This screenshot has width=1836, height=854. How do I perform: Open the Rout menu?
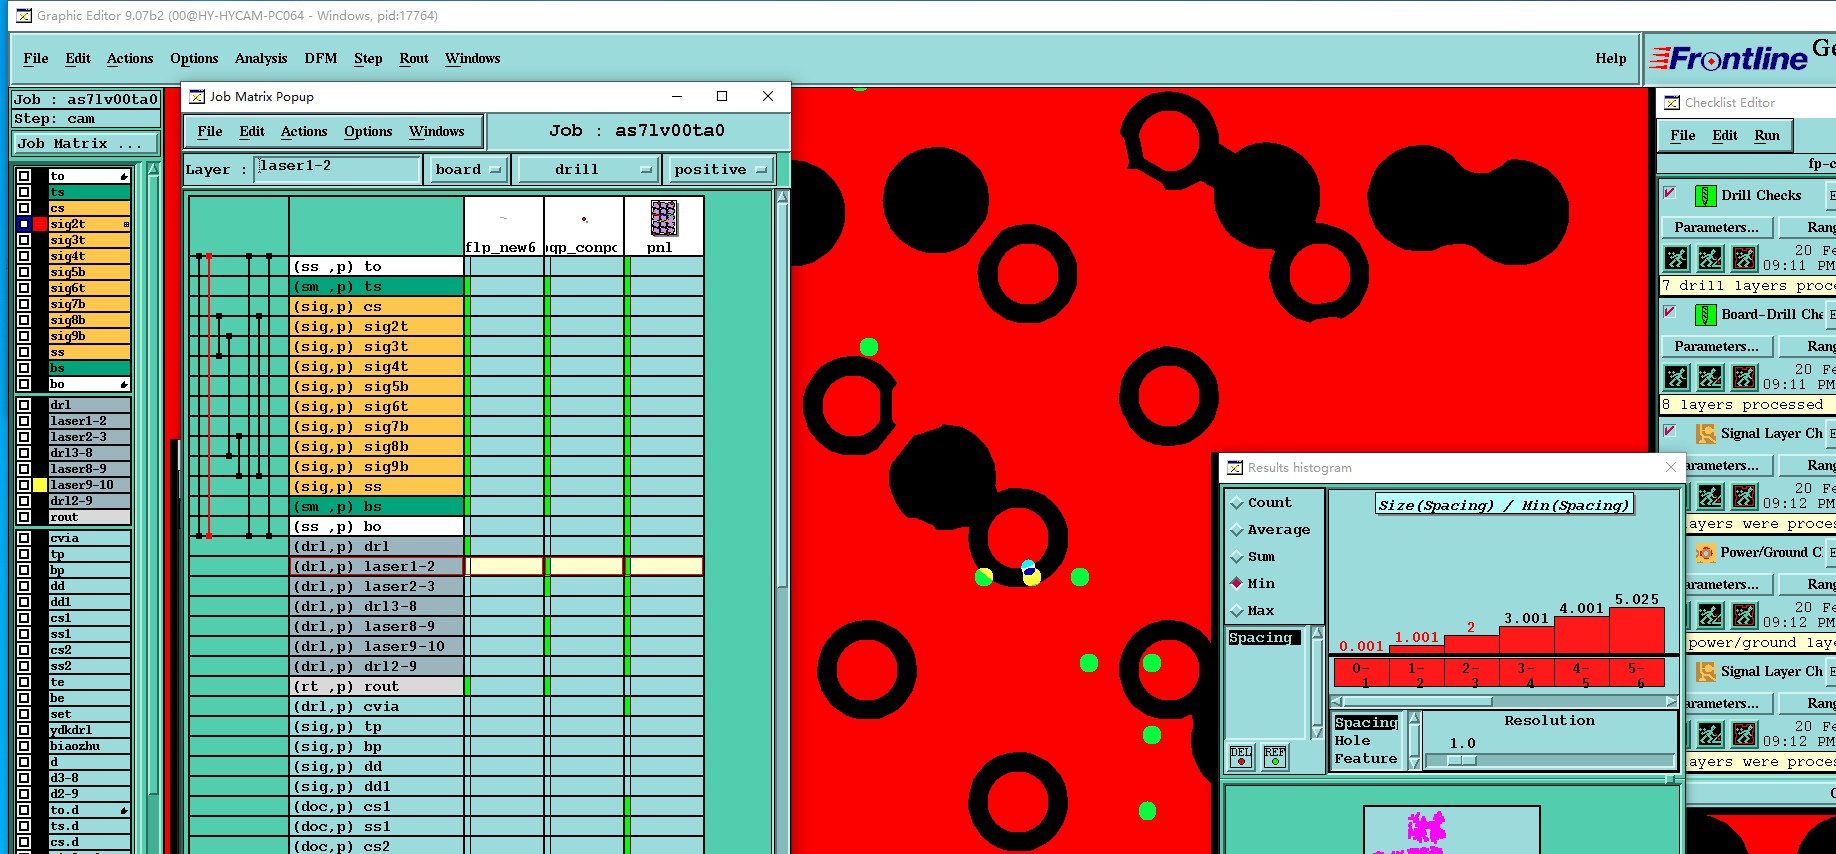coord(414,59)
